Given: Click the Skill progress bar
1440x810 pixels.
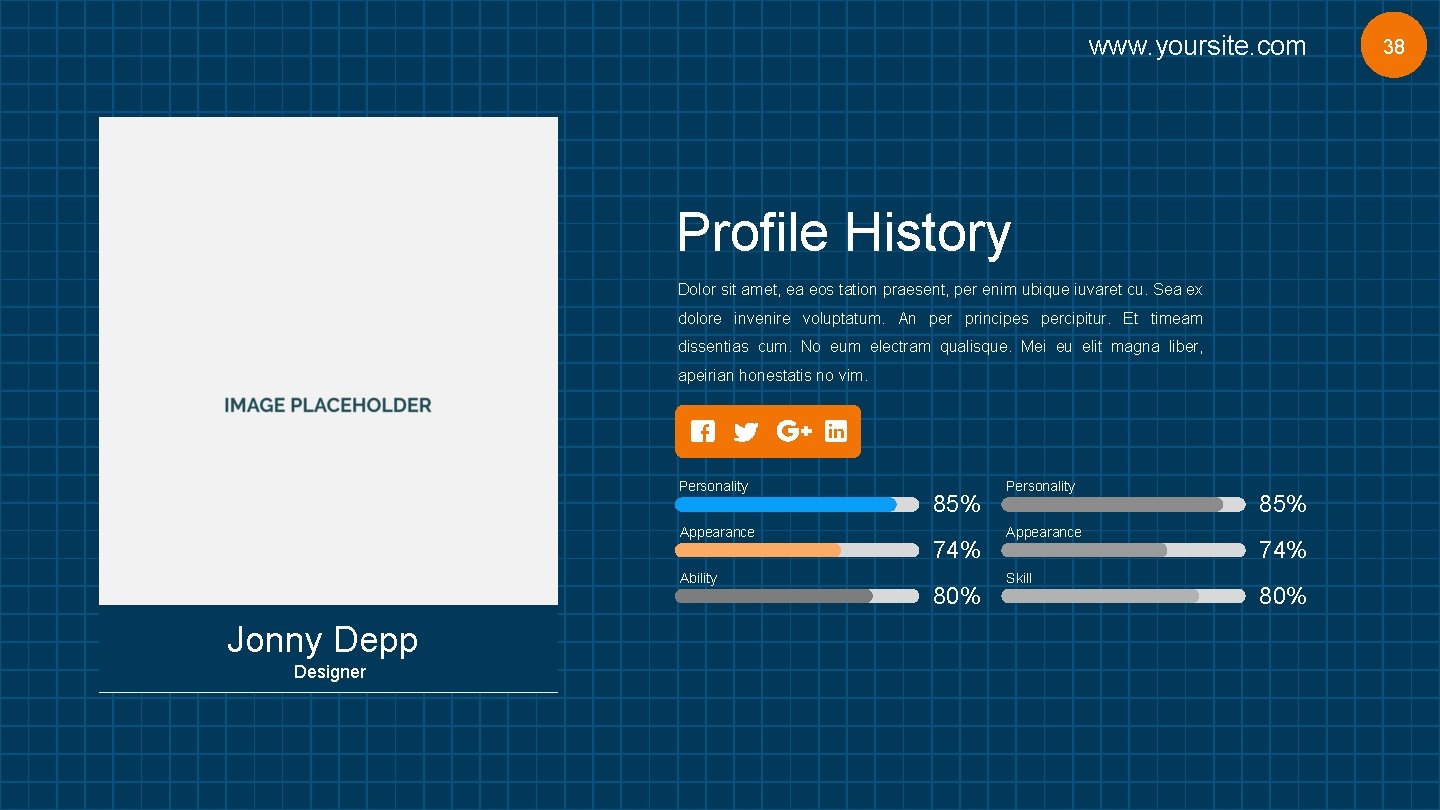Looking at the screenshot, I should pos(1123,596).
